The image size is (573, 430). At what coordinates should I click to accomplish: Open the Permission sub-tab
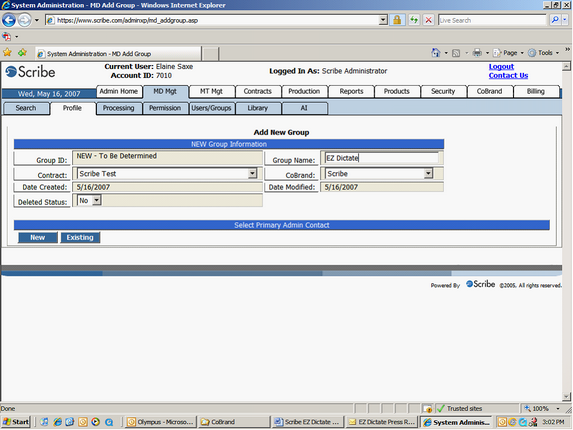165,108
